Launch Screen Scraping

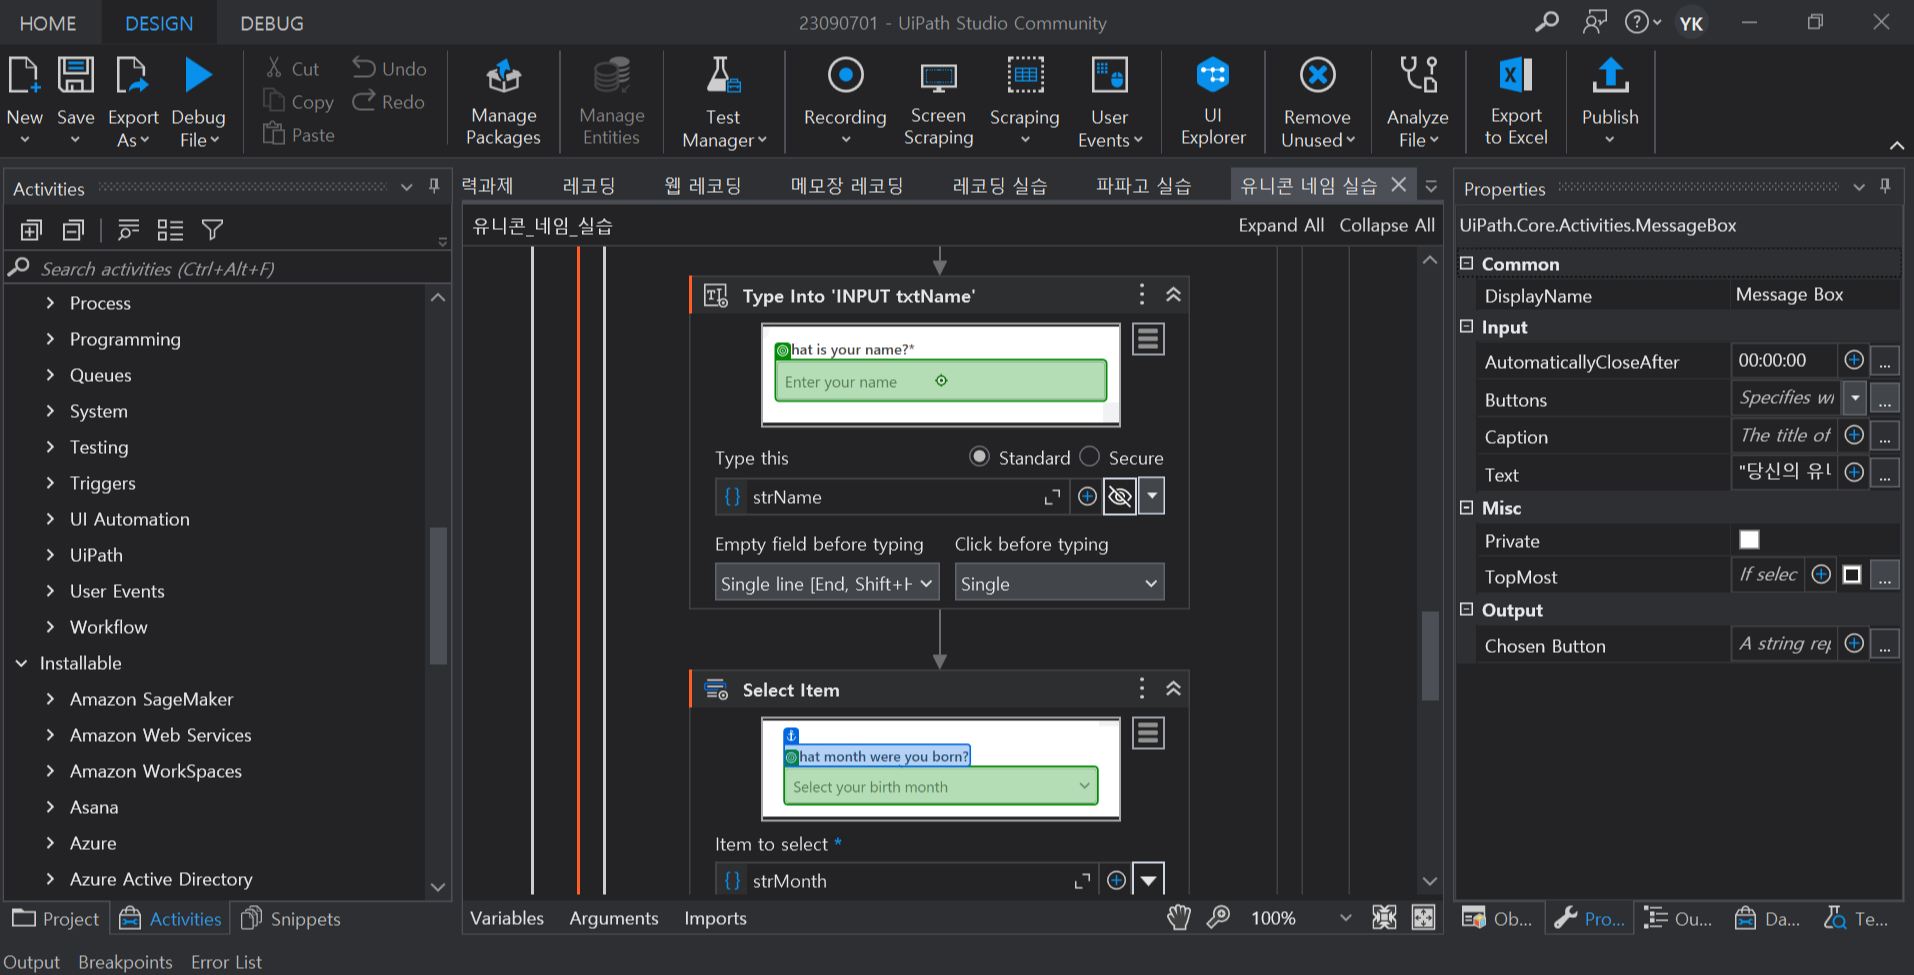[x=938, y=102]
